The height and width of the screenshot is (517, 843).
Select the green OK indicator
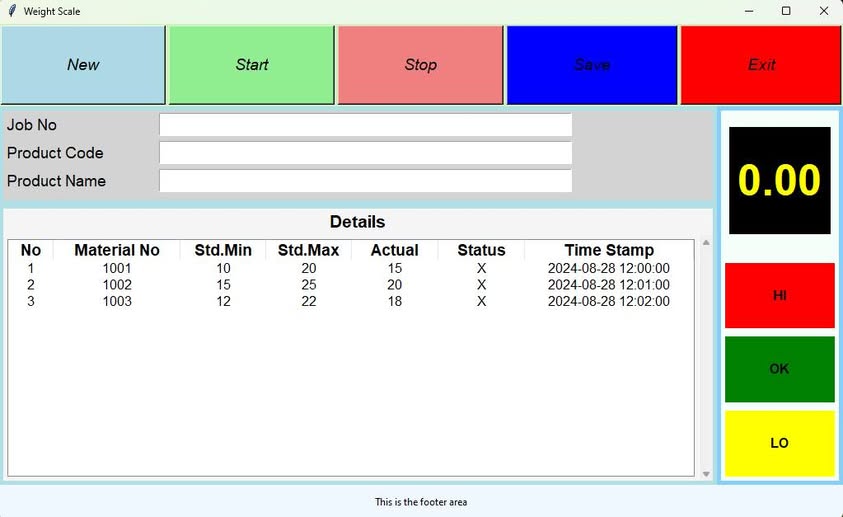(x=779, y=369)
